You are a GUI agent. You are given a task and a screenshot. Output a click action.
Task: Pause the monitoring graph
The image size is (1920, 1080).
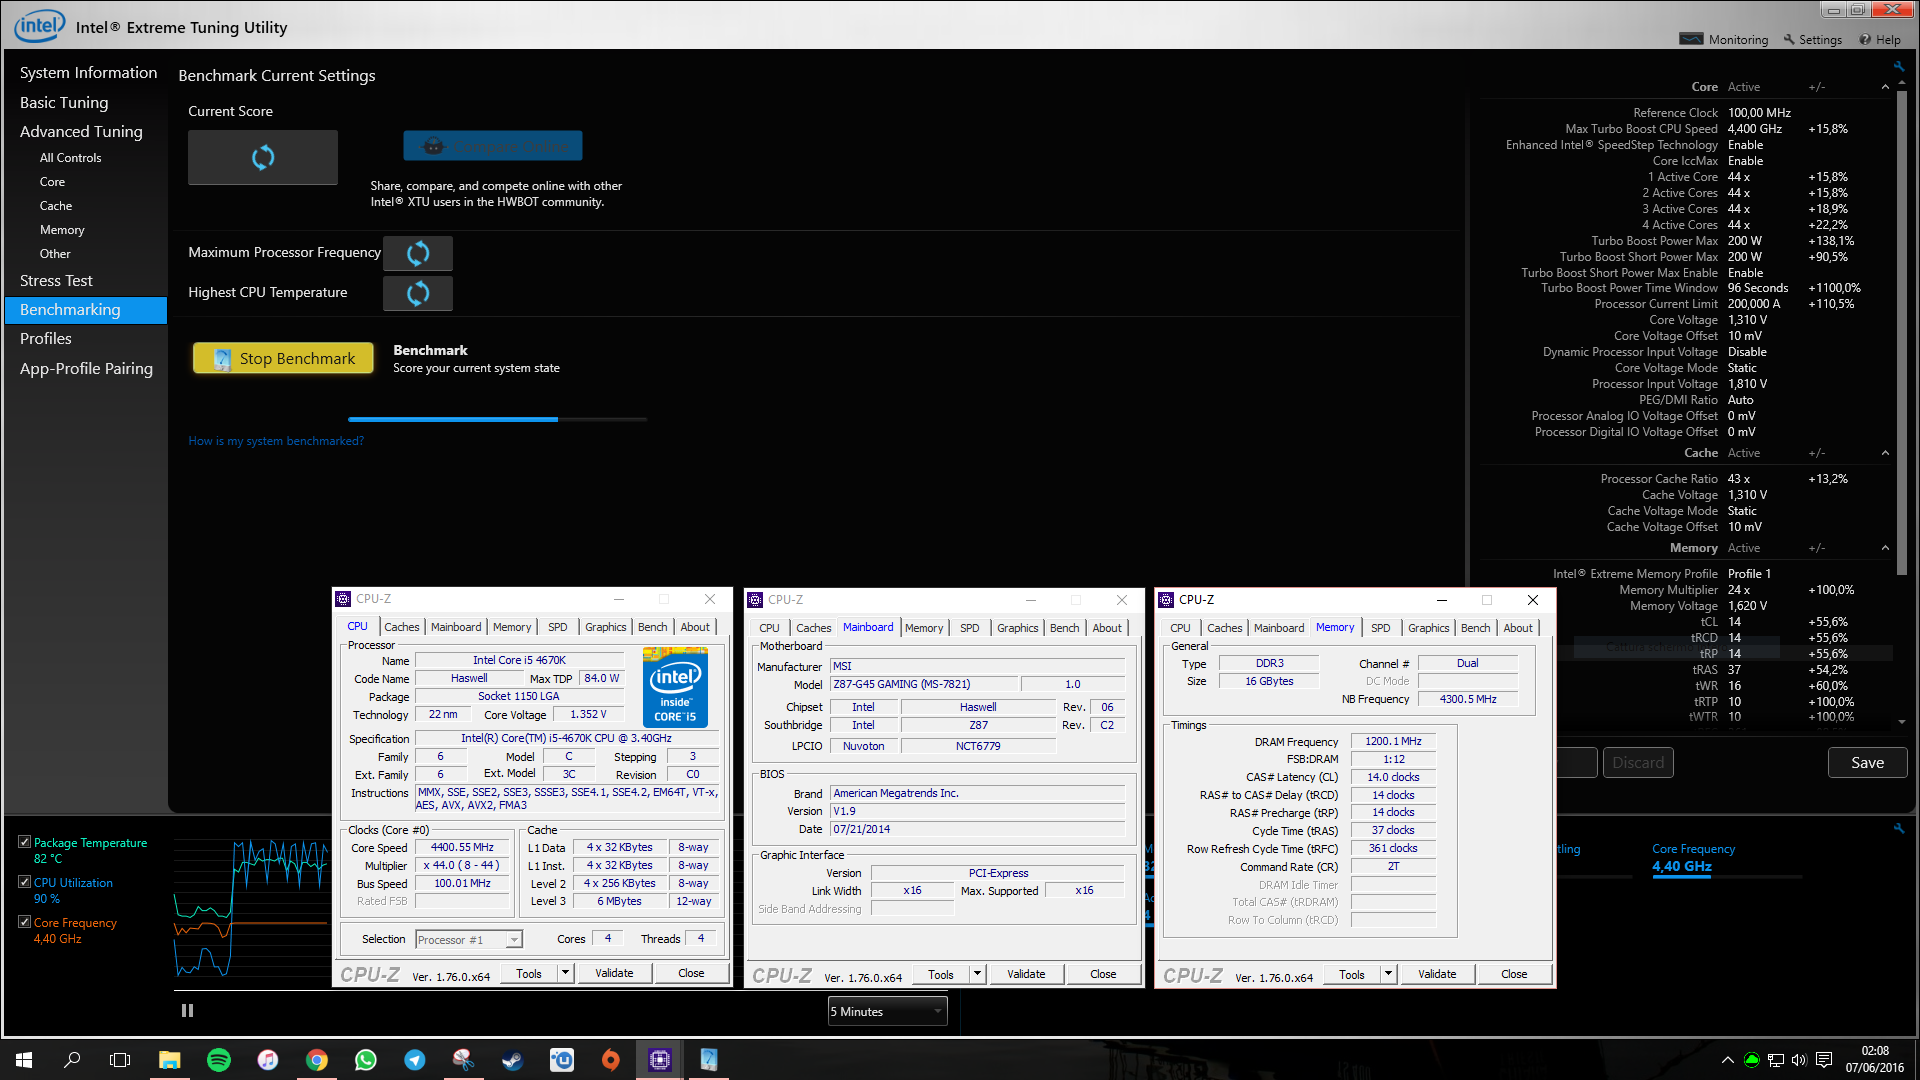pos(187,1011)
